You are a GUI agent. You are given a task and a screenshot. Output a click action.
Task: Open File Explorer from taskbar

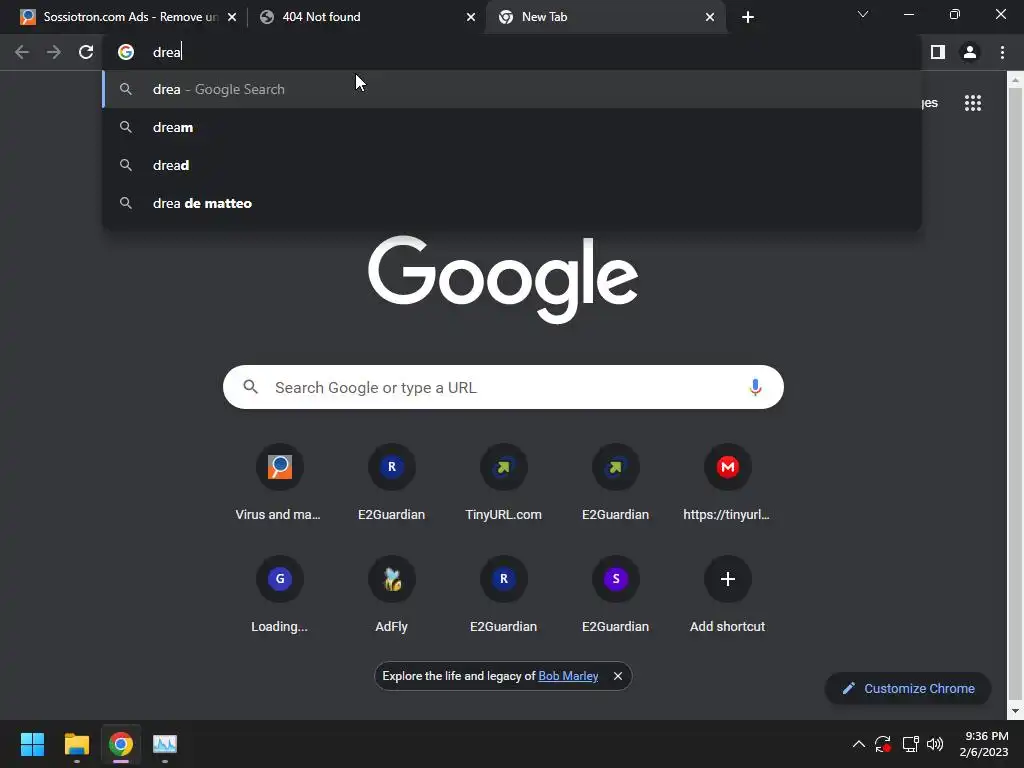(76, 744)
